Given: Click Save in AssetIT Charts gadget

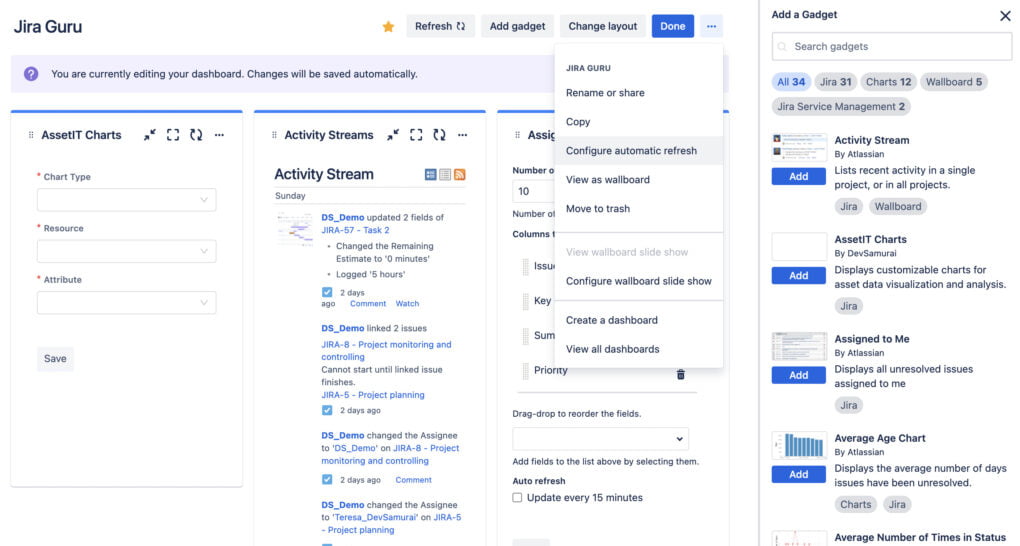Looking at the screenshot, I should coord(55,359).
